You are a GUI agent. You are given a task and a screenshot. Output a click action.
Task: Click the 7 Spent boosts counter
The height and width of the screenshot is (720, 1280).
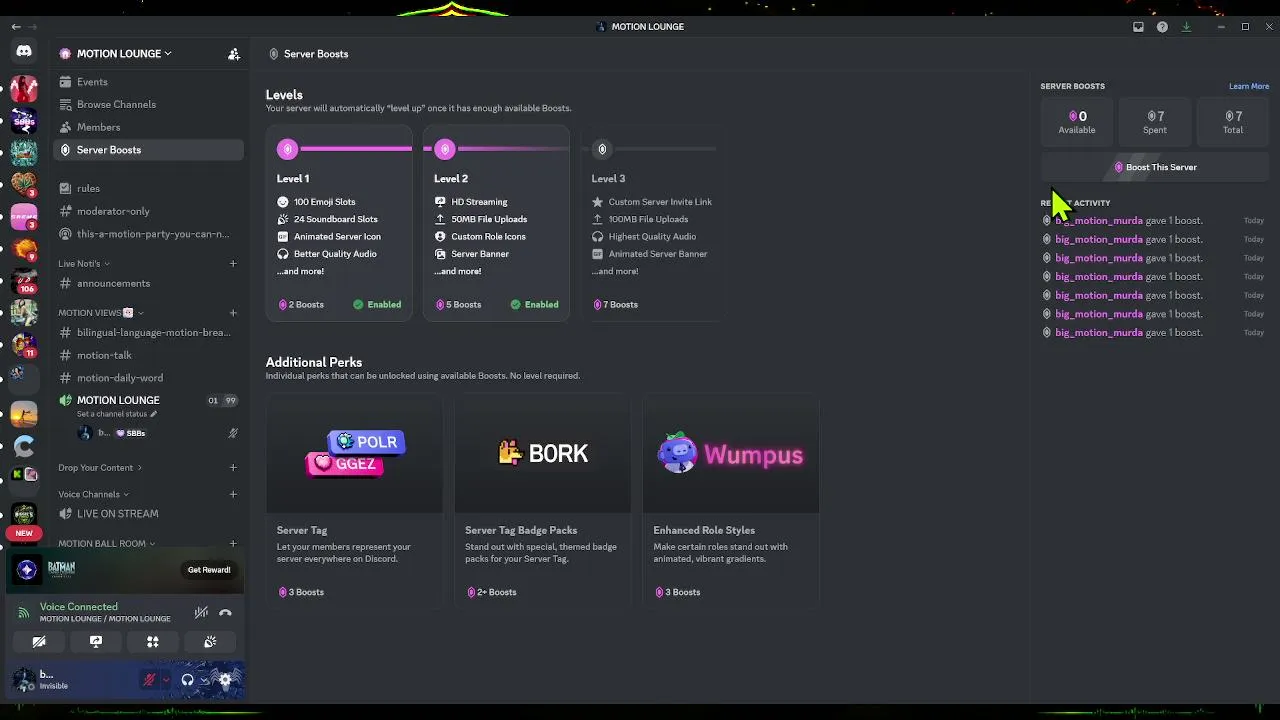(1155, 122)
